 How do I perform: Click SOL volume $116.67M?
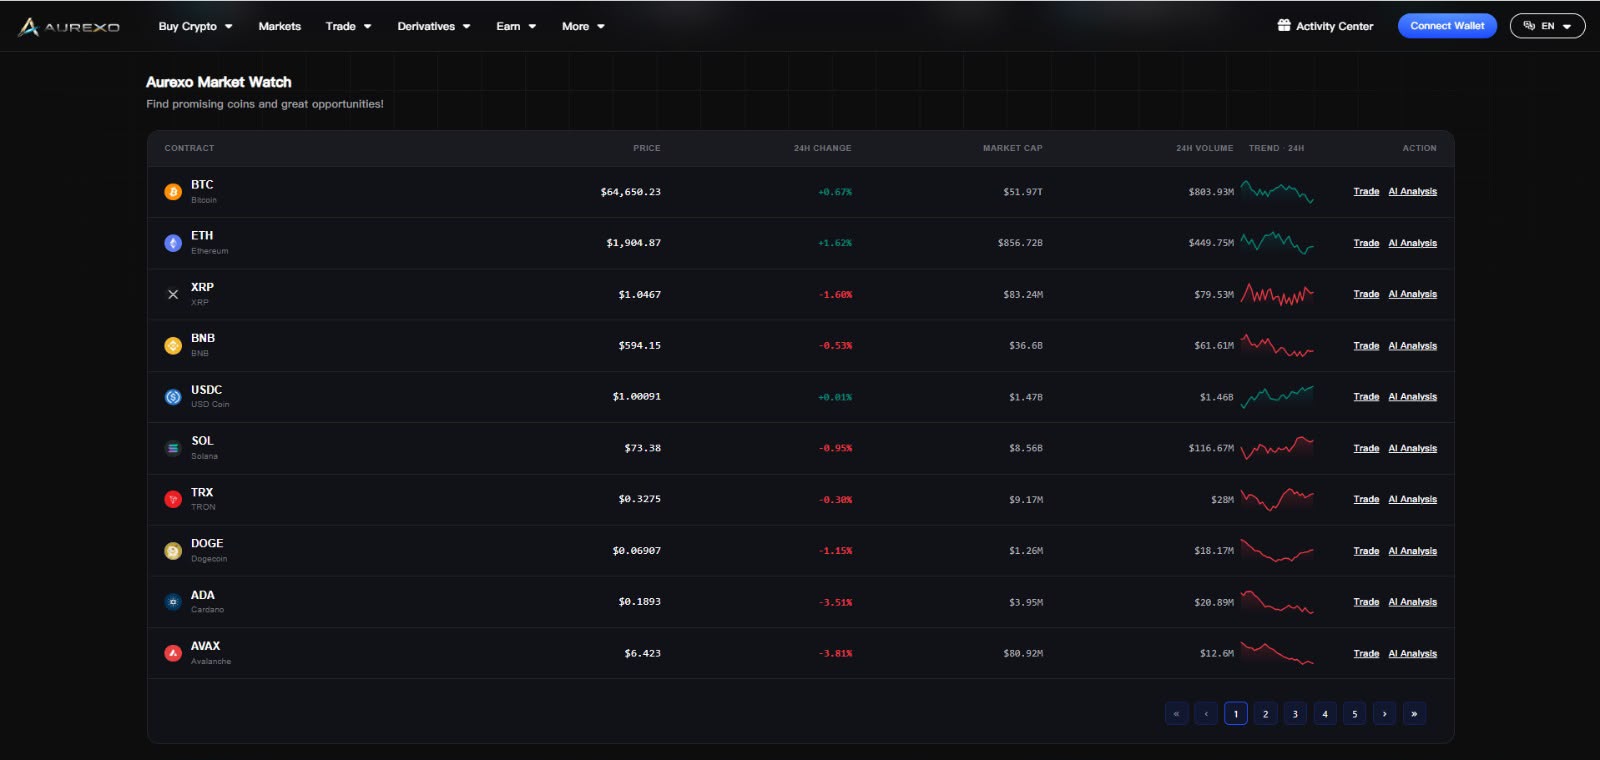tap(1211, 448)
